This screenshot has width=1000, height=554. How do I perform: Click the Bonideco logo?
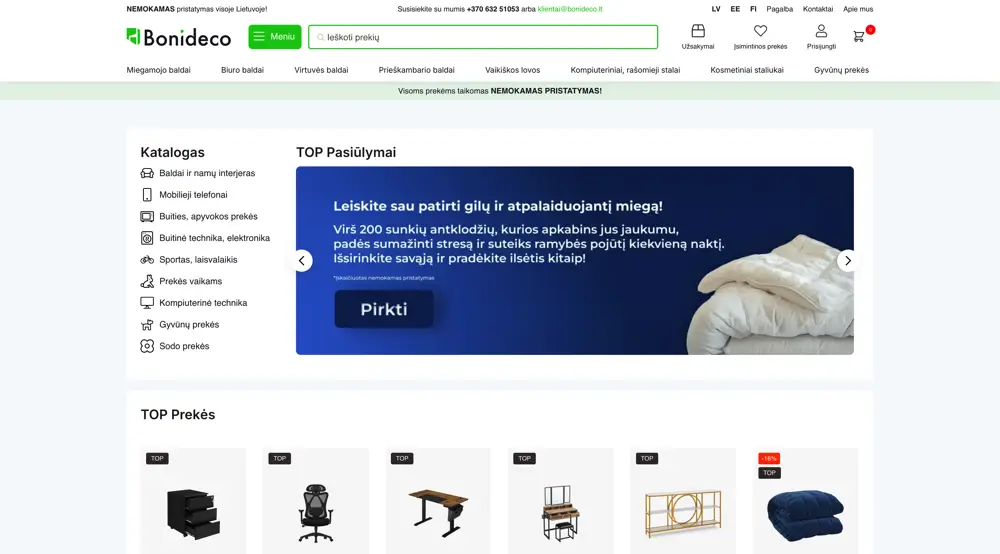click(x=179, y=37)
